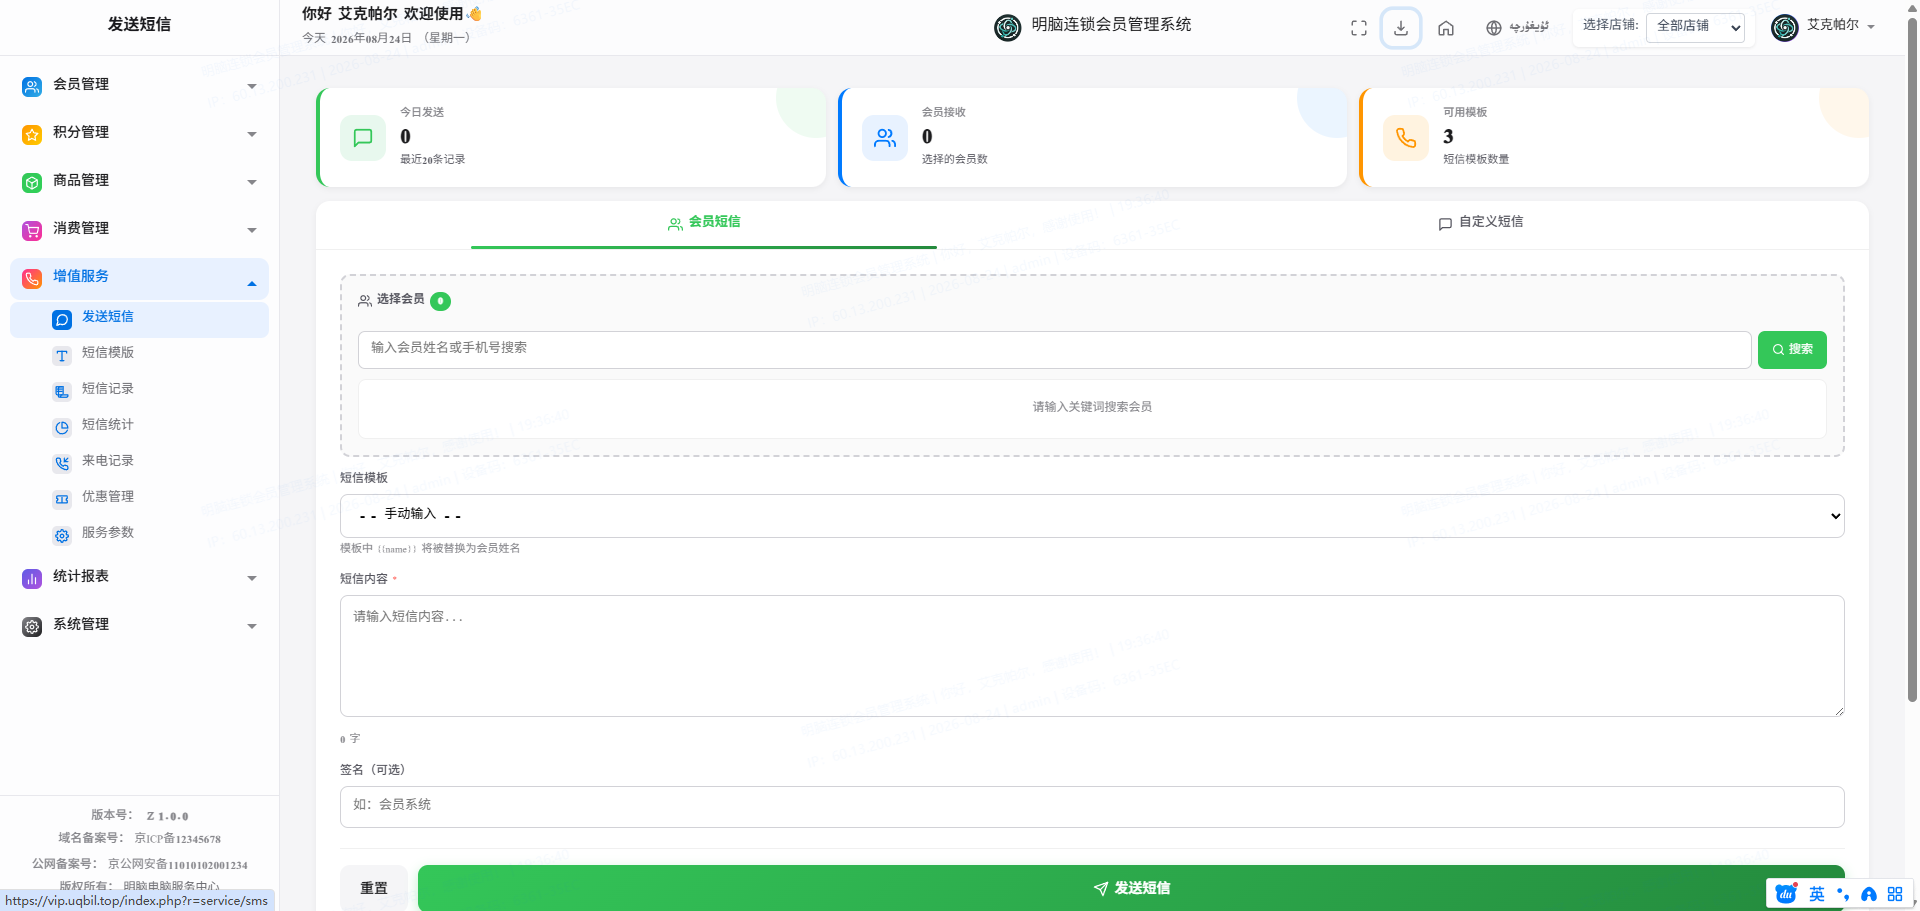Image resolution: width=1920 pixels, height=911 pixels.
Task: Click the 增值服务 phone icon
Action: click(x=32, y=279)
